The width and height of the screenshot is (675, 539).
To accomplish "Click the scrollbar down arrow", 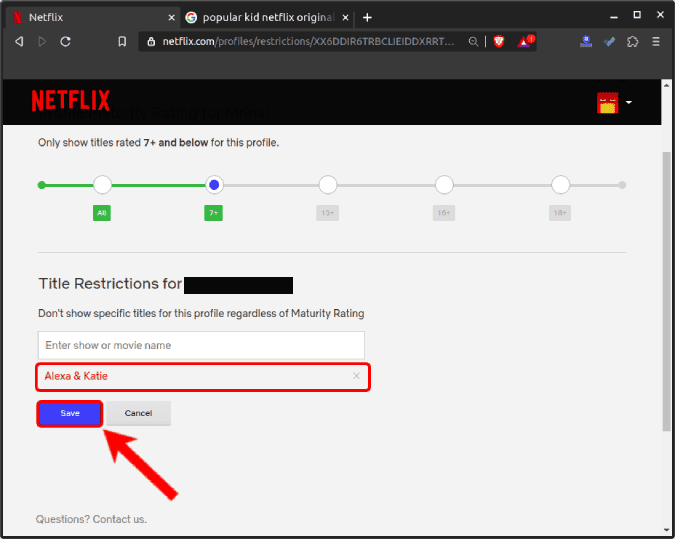I will pos(666,530).
